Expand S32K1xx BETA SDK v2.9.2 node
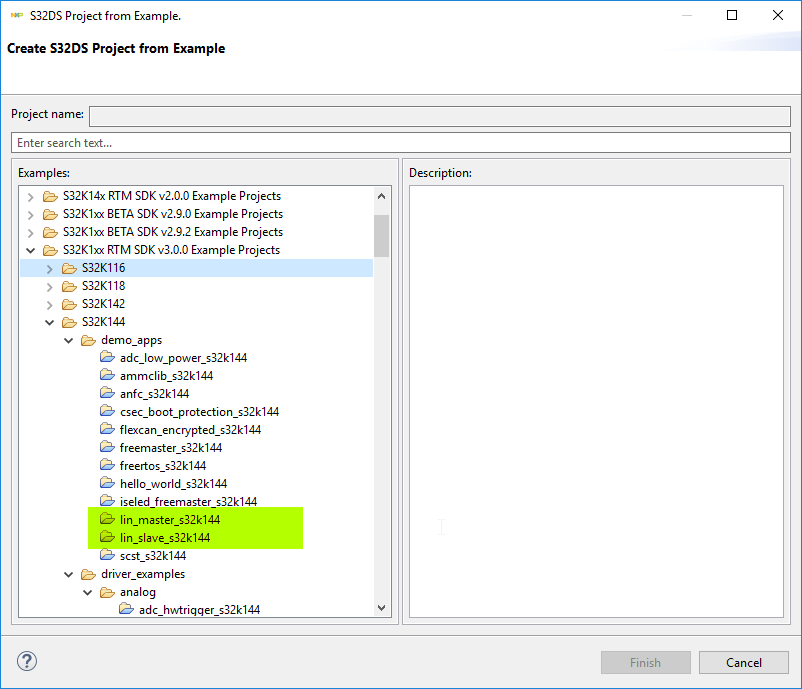 coord(31,233)
